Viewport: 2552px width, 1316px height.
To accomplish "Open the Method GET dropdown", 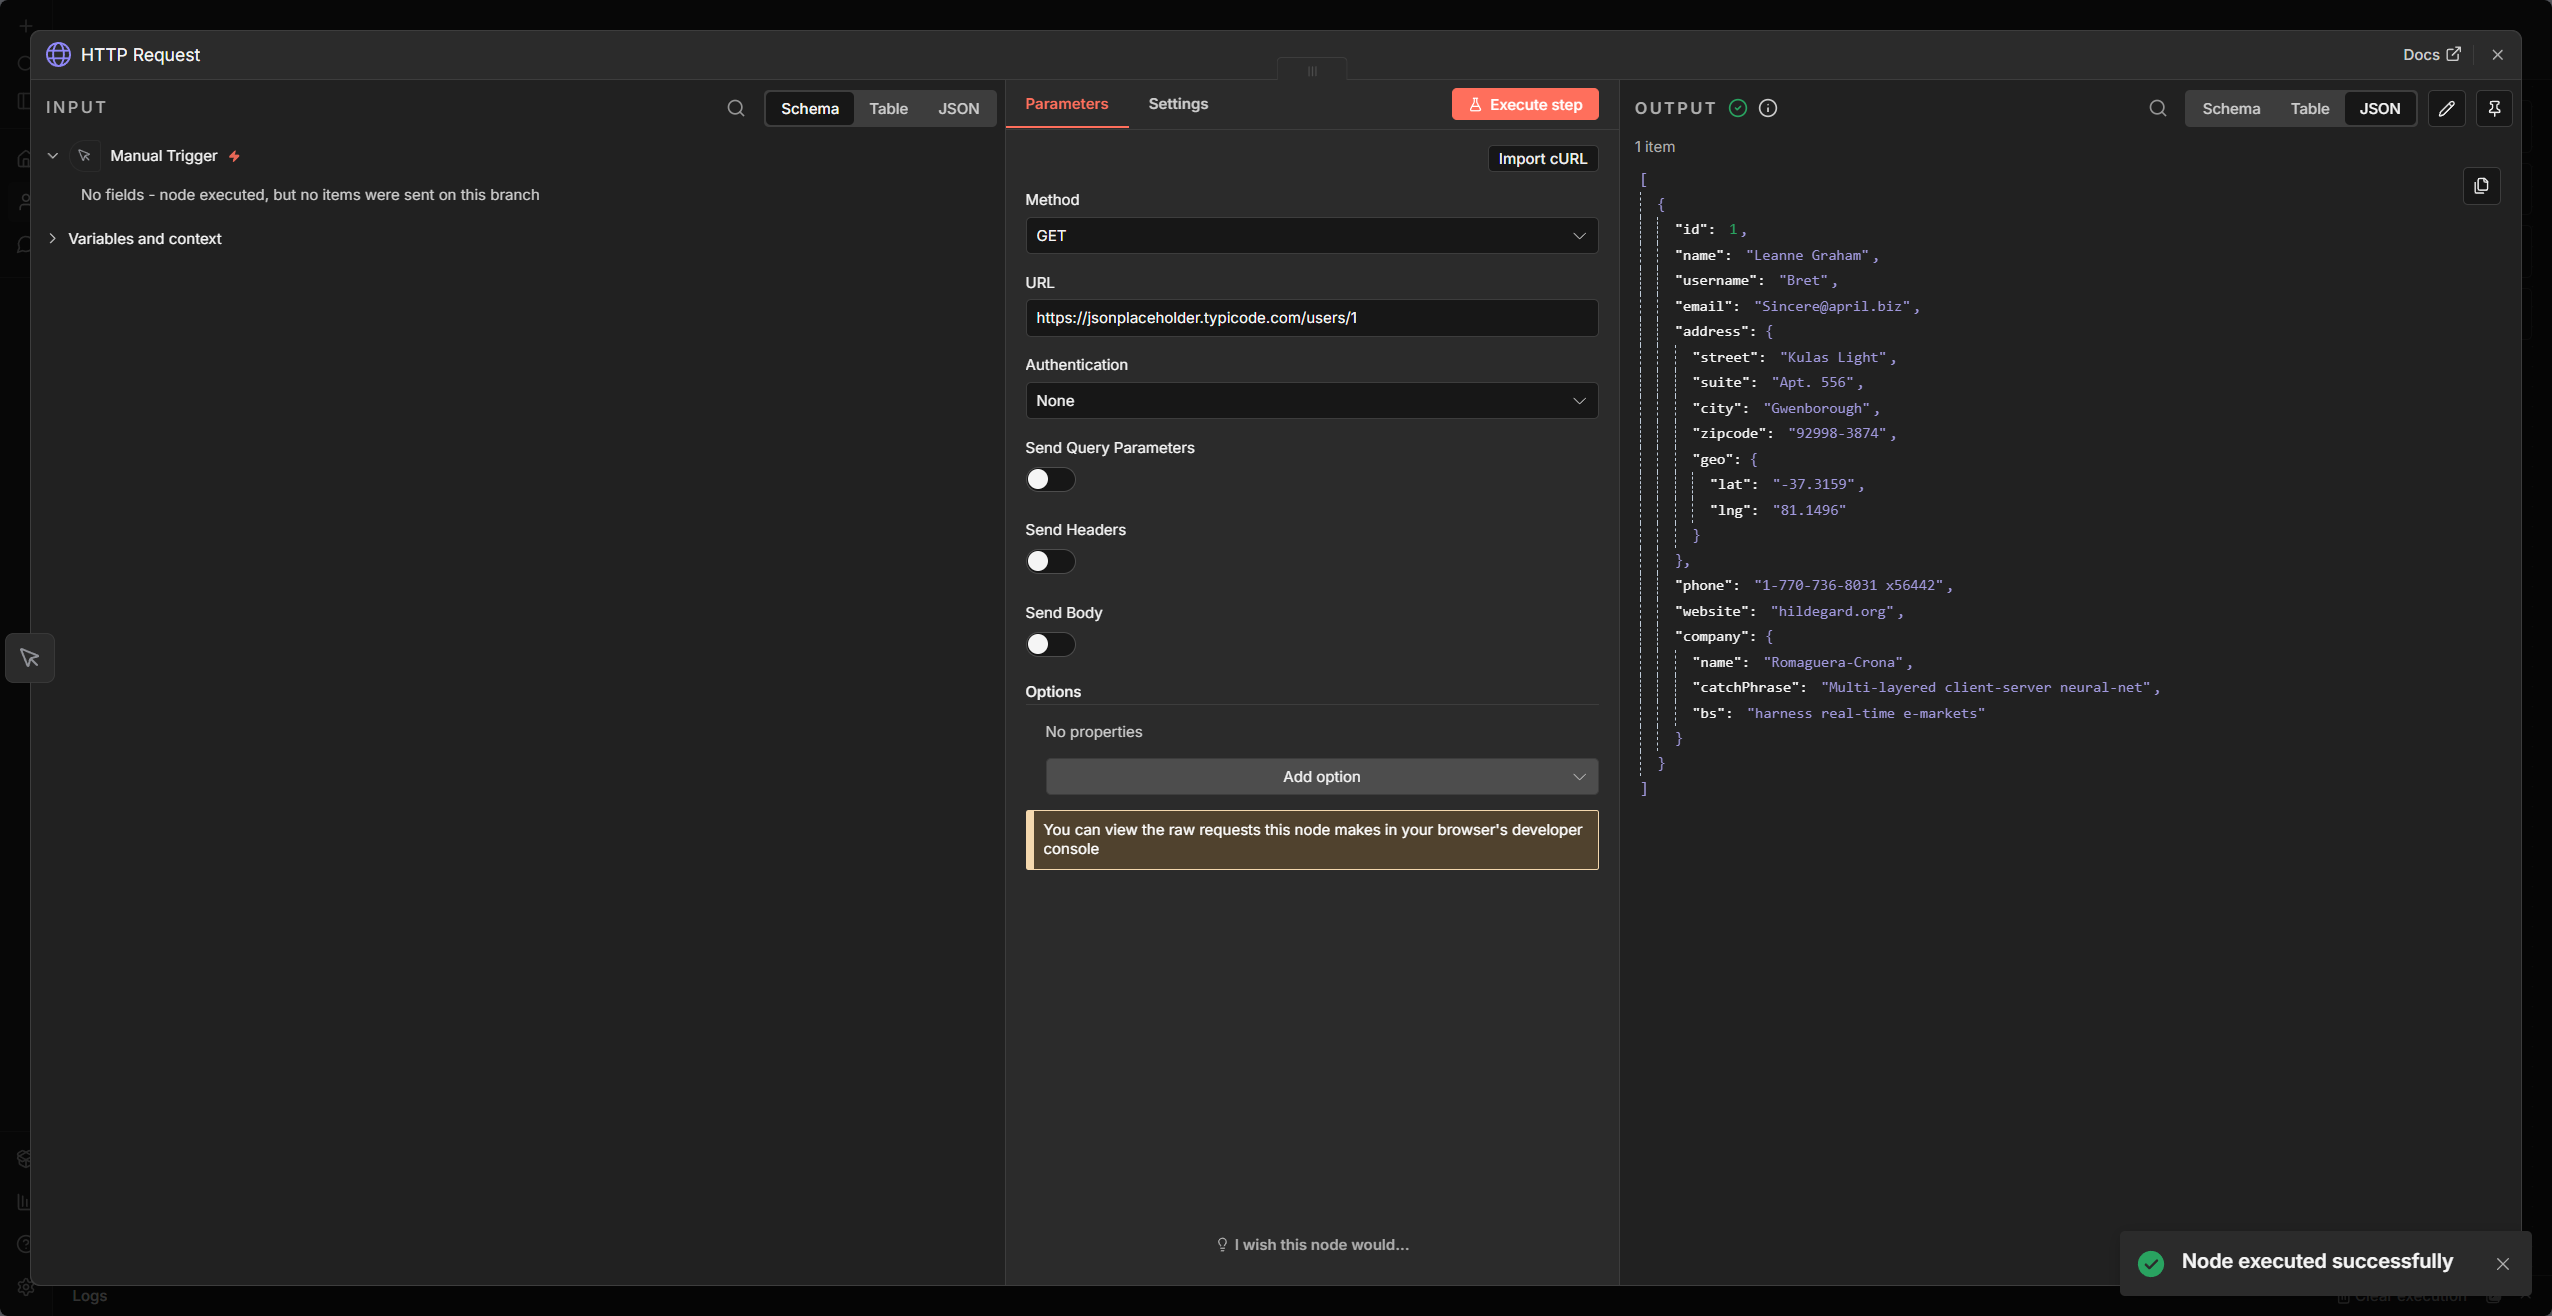I will (1311, 236).
